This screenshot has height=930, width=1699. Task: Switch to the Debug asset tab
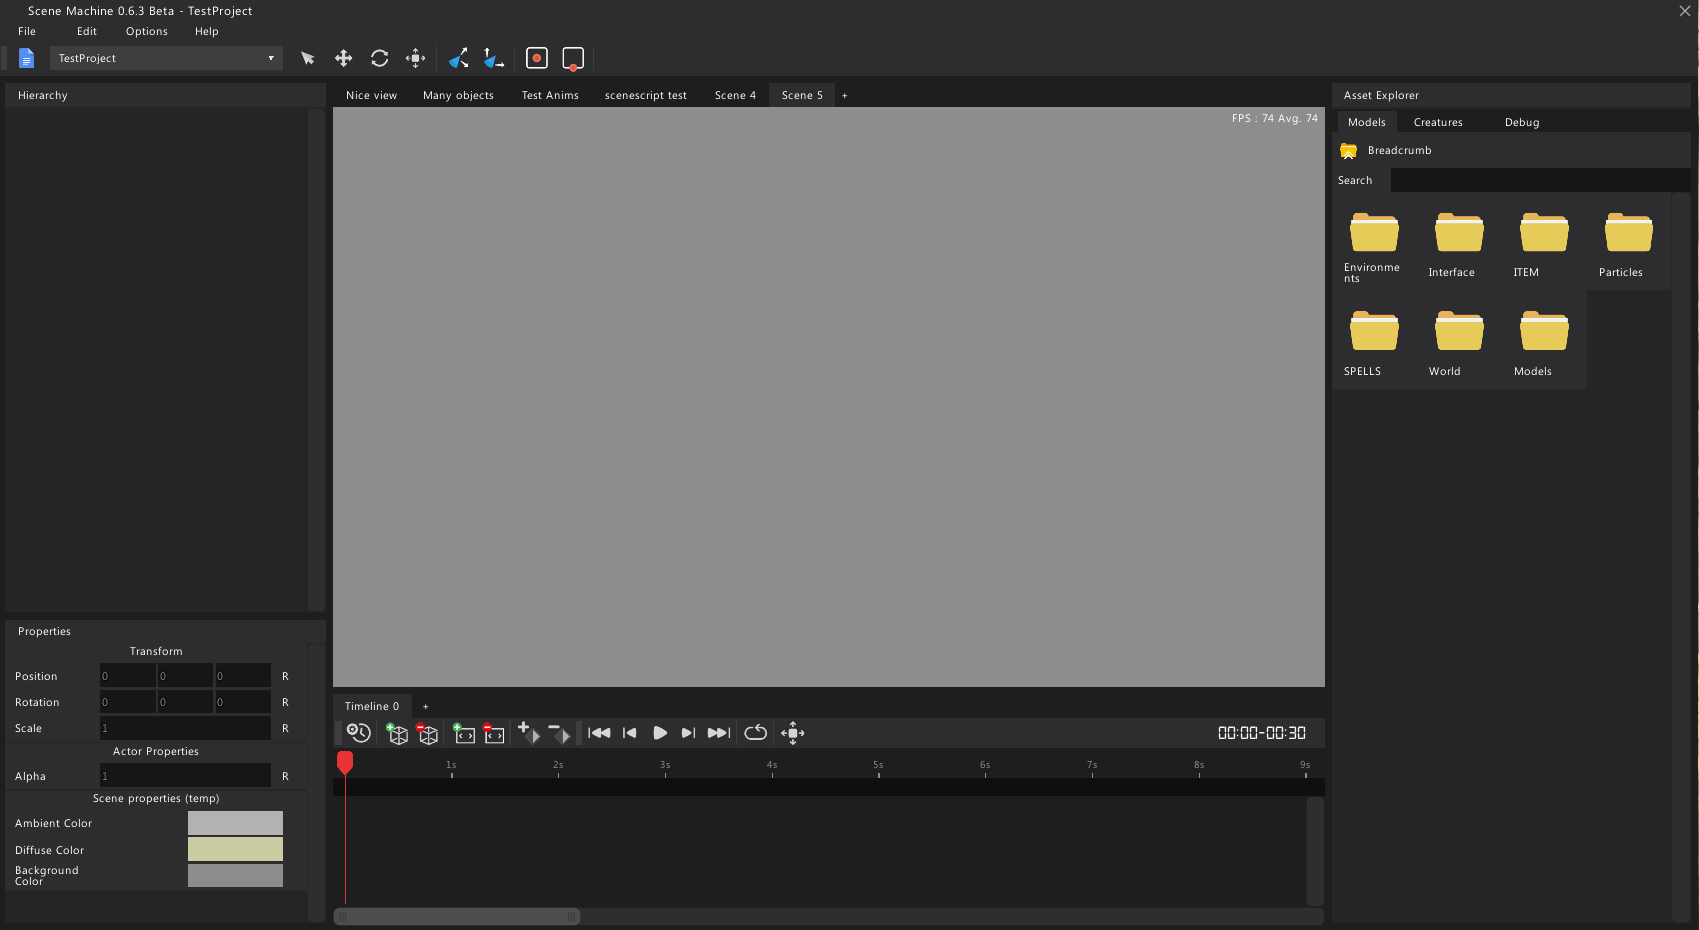pyautogui.click(x=1522, y=122)
